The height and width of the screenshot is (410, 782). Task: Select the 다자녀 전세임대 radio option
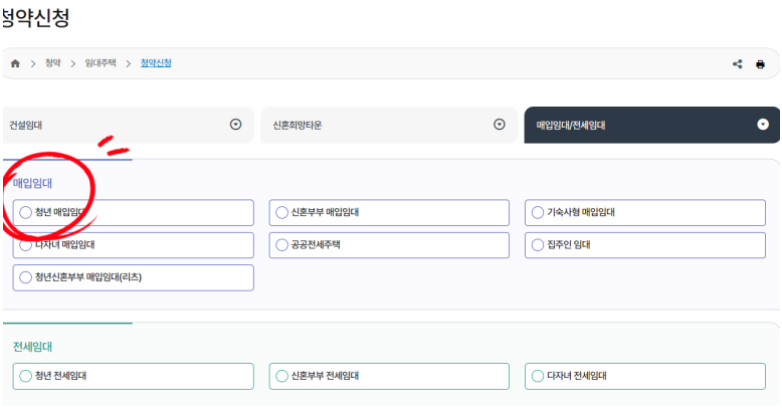pos(538,376)
